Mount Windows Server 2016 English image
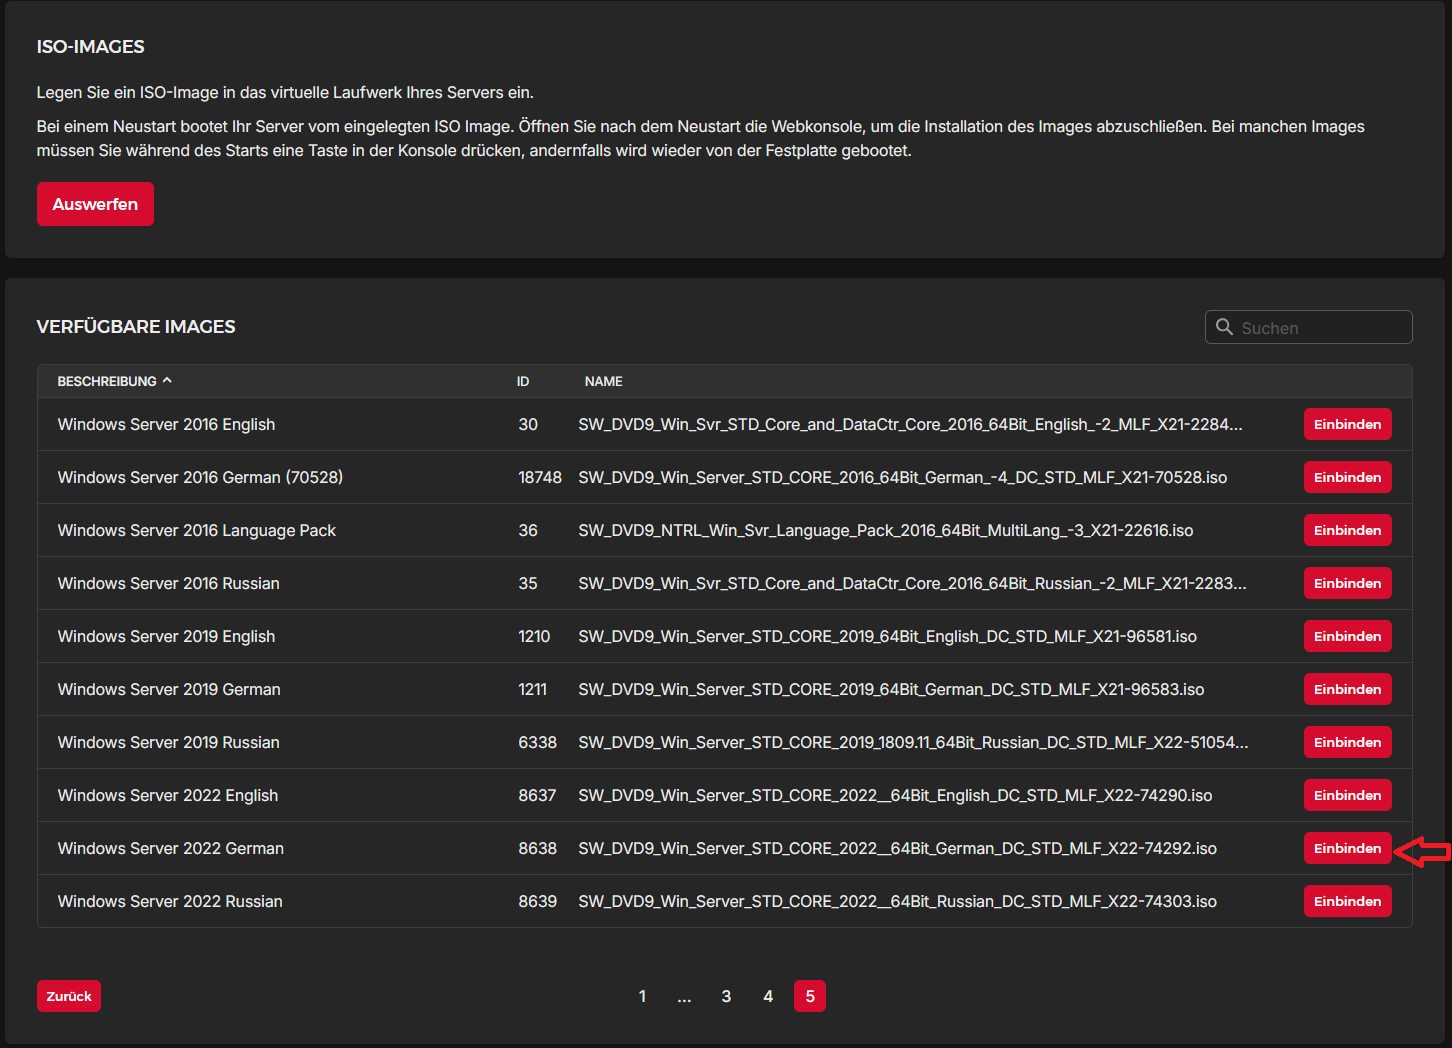Viewport: 1452px width, 1048px height. tap(1347, 424)
